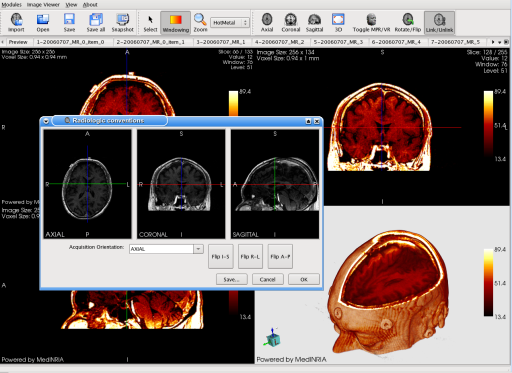Click axial view color scale bar
The height and width of the screenshot is (373, 512).
[233, 103]
